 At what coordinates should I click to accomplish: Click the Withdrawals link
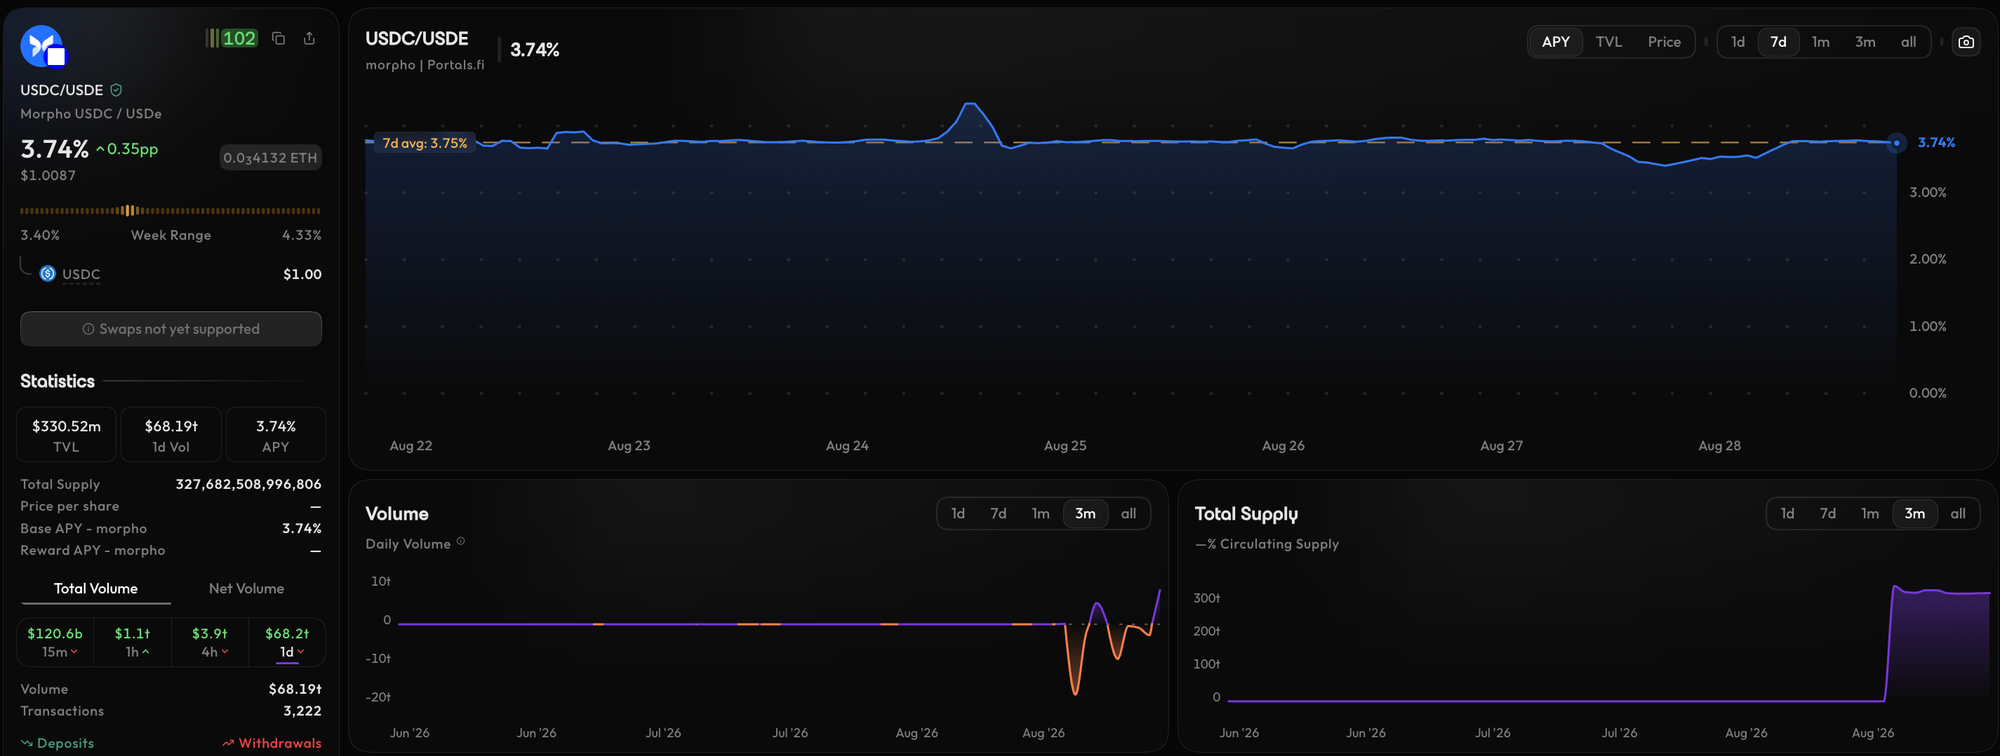point(272,743)
